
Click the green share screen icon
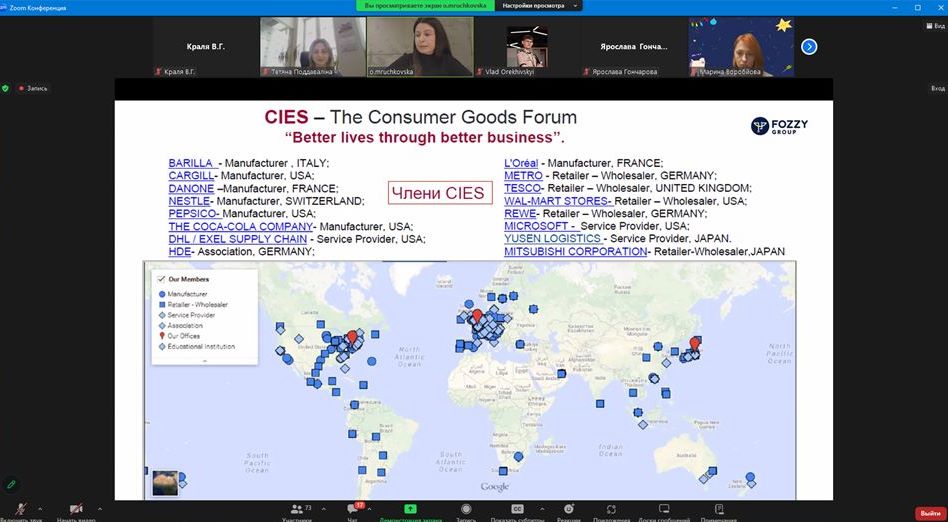pos(410,509)
